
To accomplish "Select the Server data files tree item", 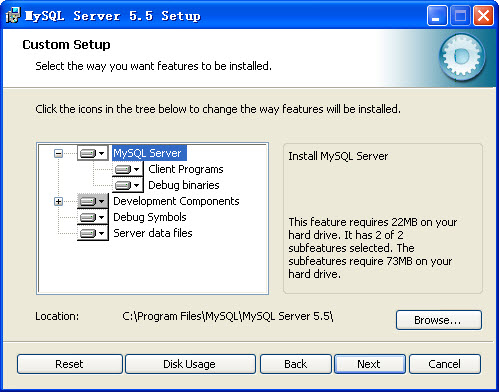I will [153, 233].
